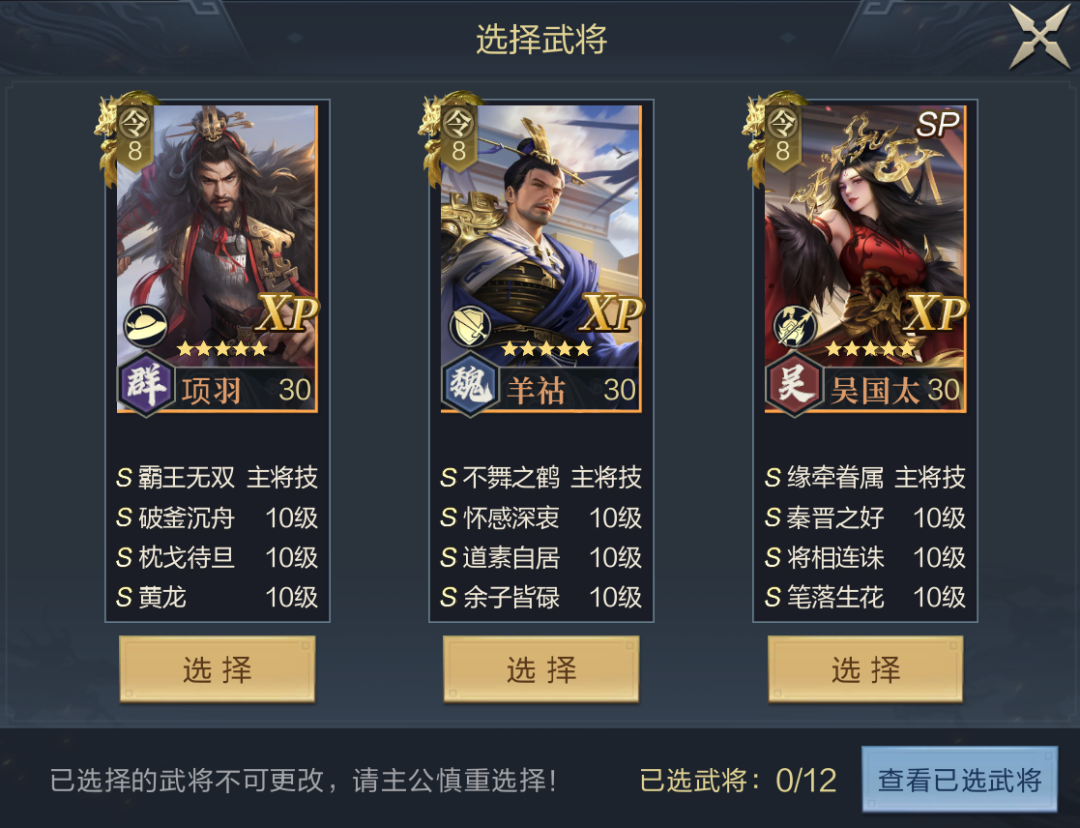Image resolution: width=1080 pixels, height=828 pixels.
Task: Open 吴国太's portrait card
Action: 865,258
